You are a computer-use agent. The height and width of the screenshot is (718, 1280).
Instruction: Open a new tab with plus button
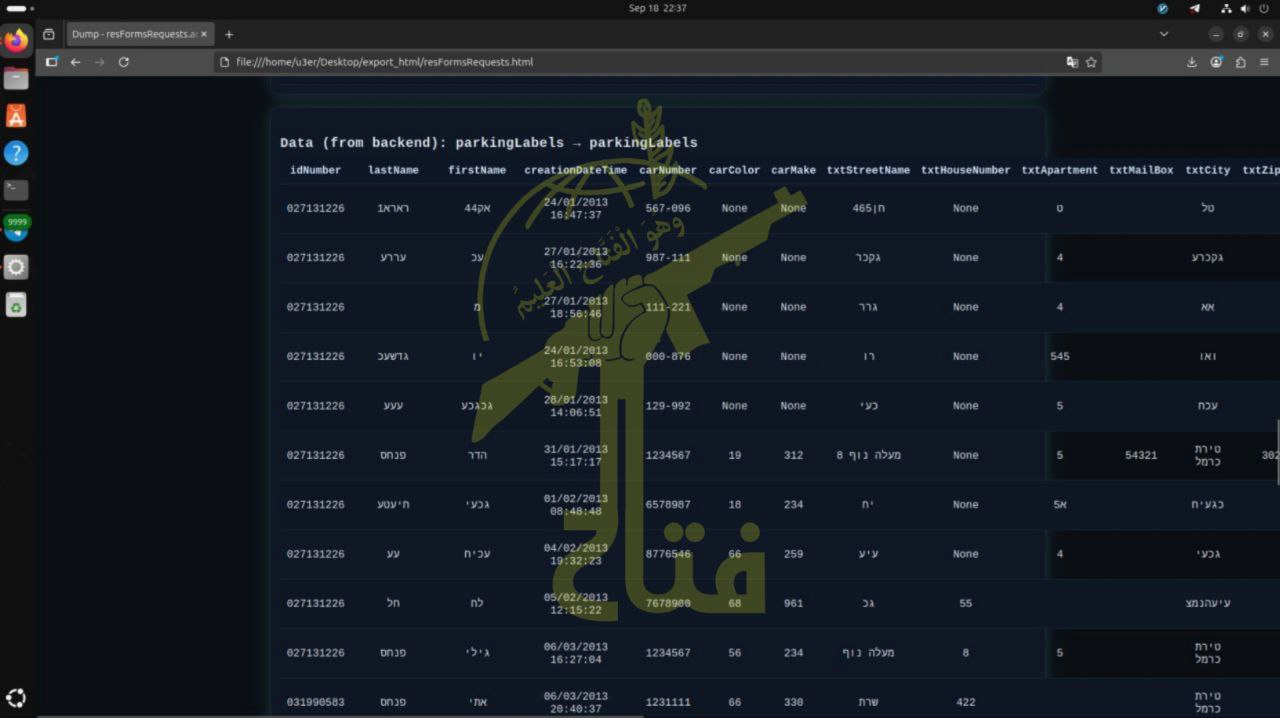(x=229, y=34)
